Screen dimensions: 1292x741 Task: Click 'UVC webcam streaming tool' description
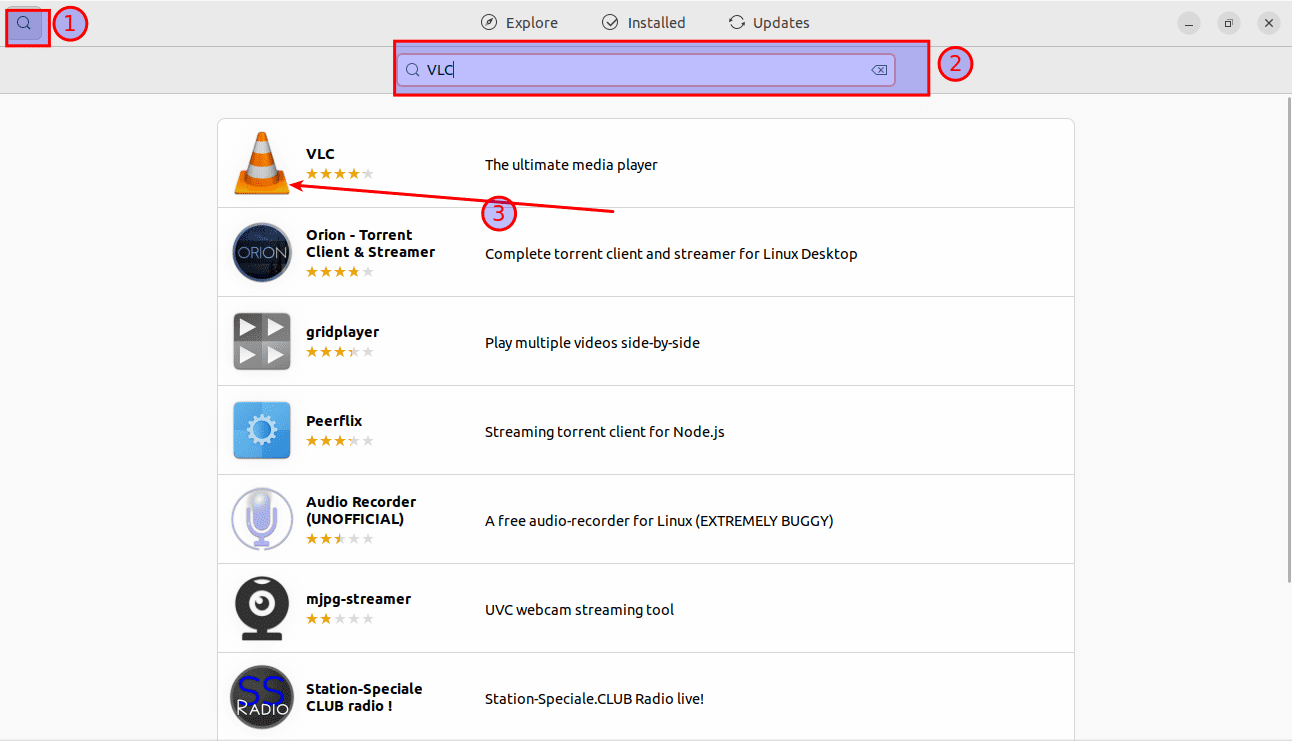[x=579, y=610]
